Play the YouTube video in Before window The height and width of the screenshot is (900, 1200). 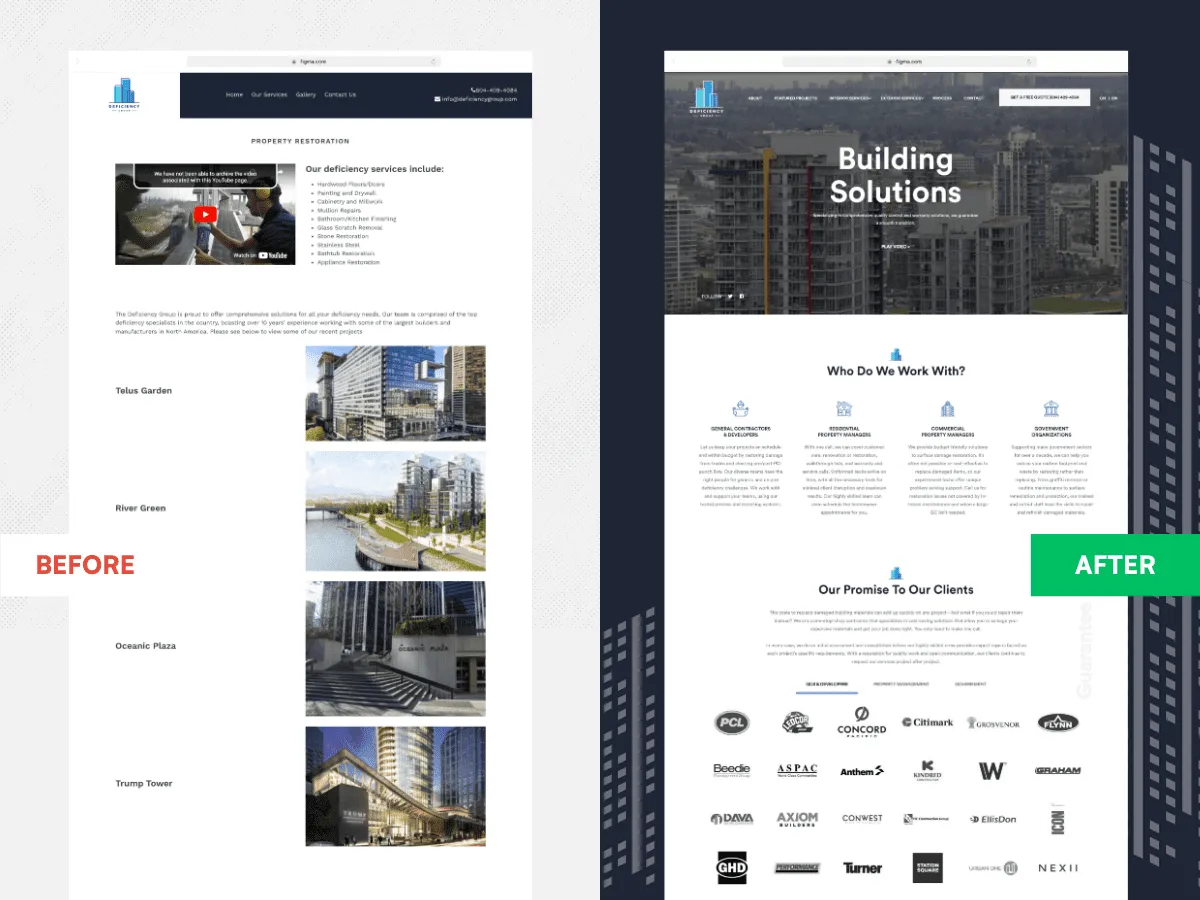coord(205,214)
